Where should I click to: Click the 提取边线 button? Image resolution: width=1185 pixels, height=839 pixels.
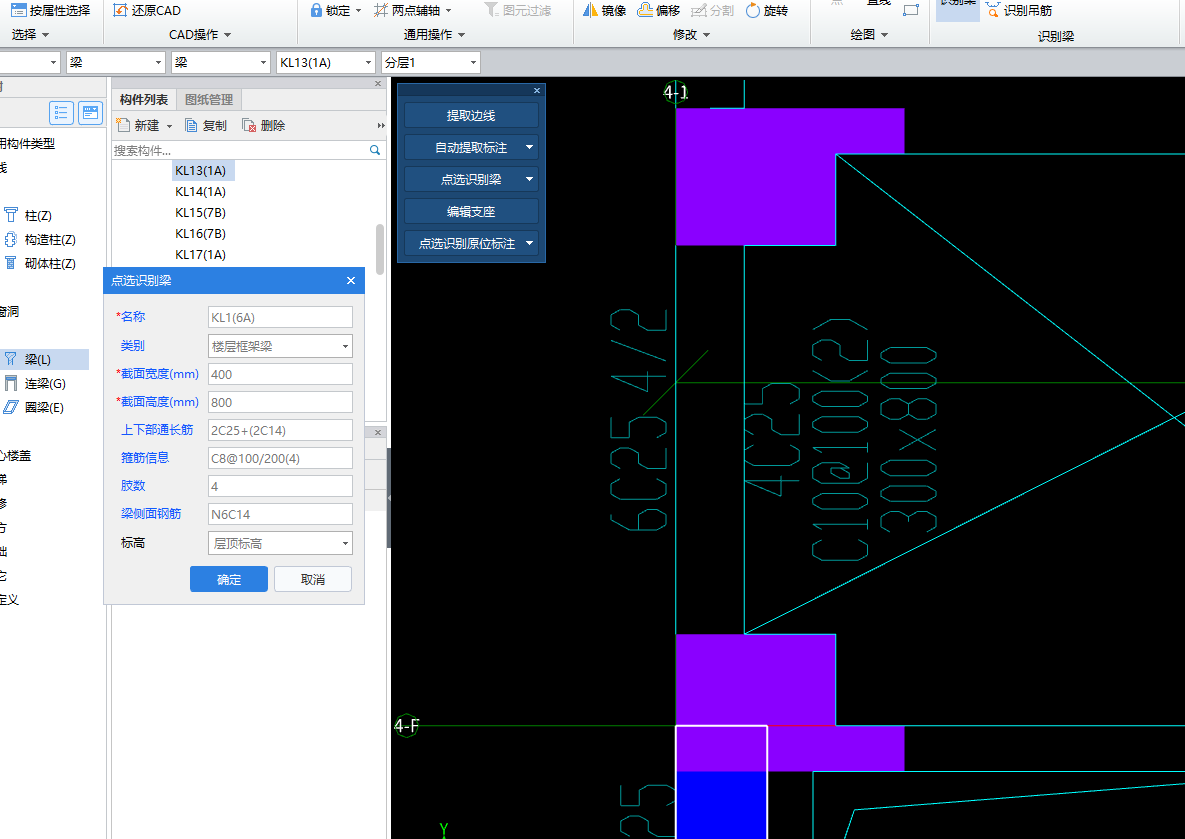[471, 116]
